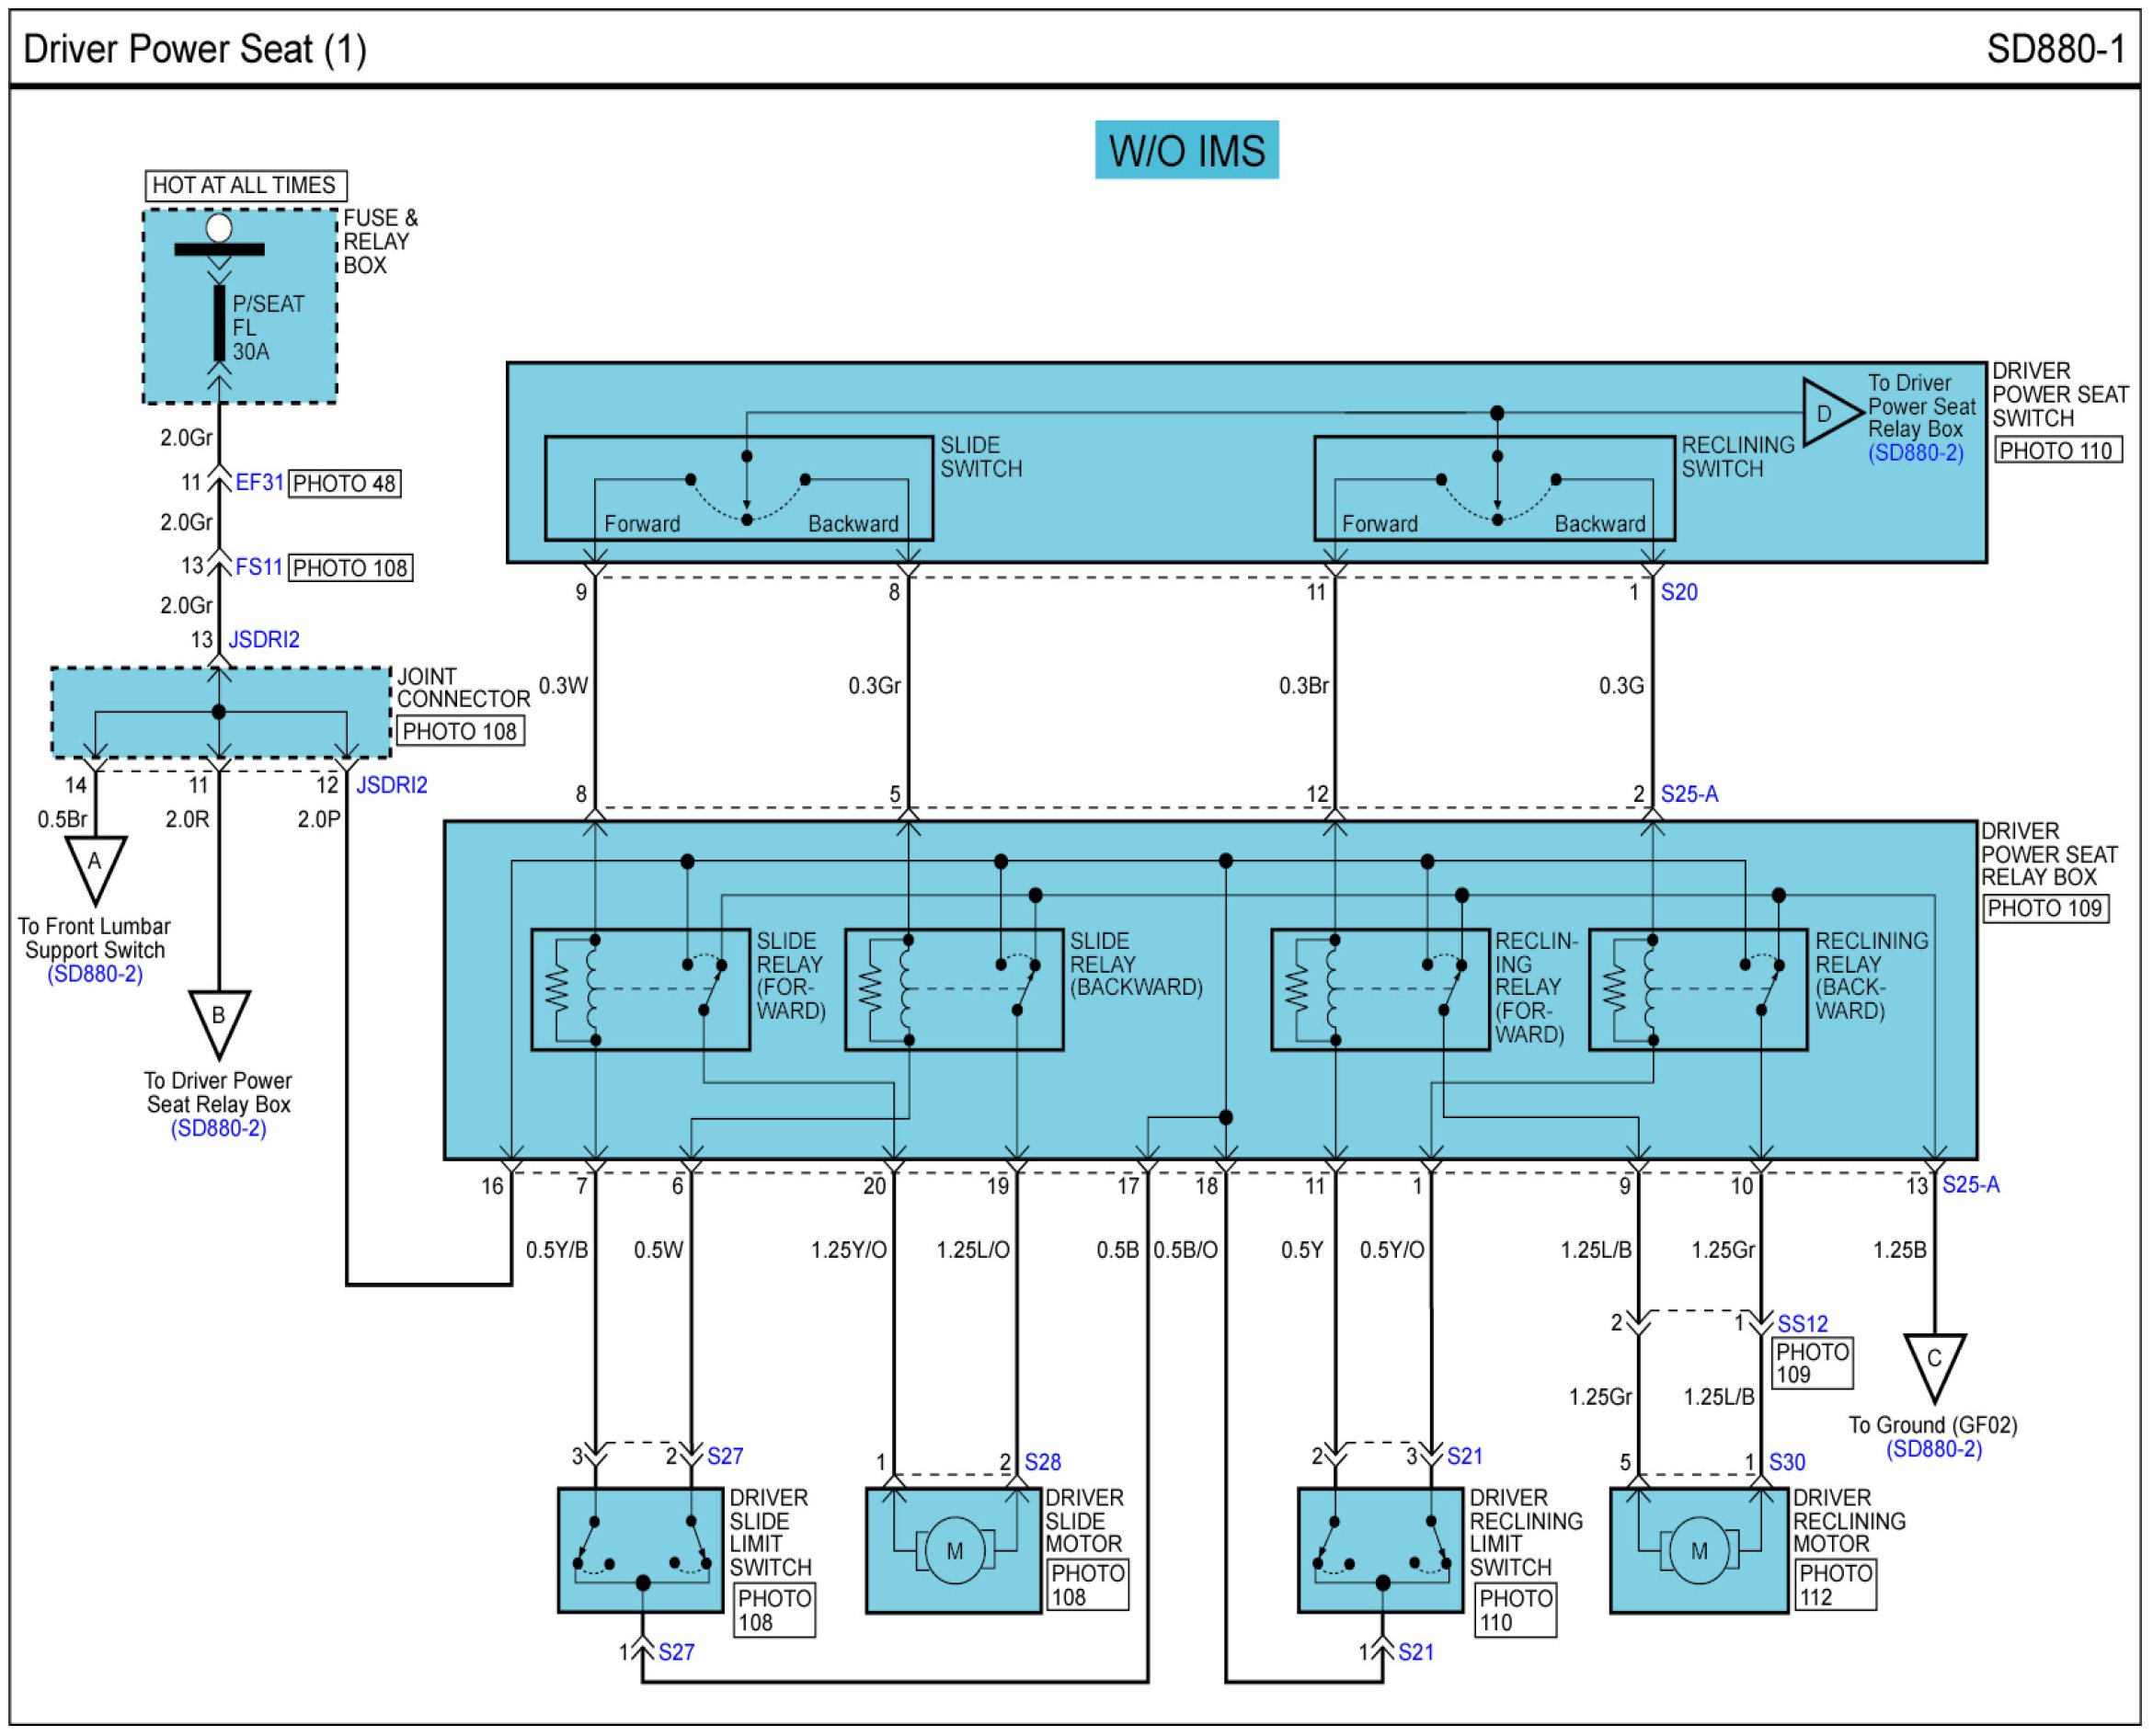Click the SS12 connector label
The height and width of the screenshot is (1736, 2153).
(x=1801, y=1324)
